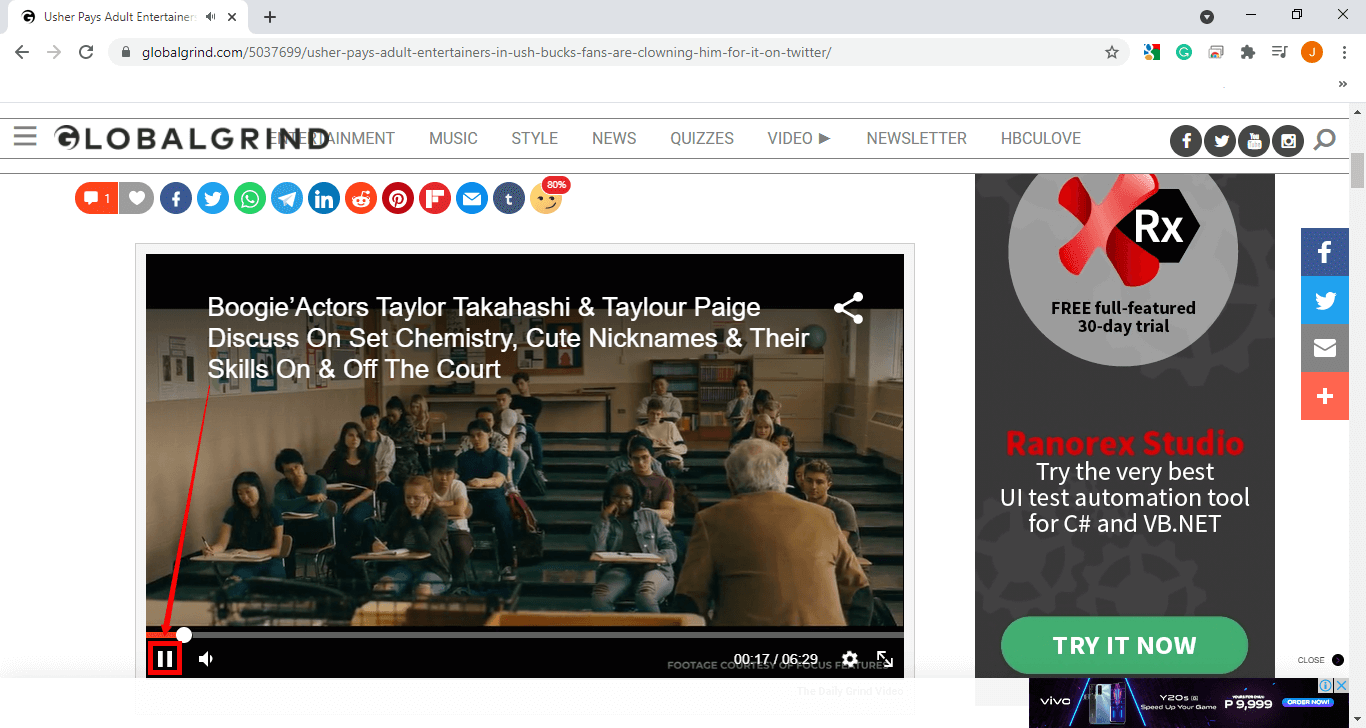This screenshot has height=728, width=1366.
Task: Mute the tab via speaker icon
Action: point(210,17)
